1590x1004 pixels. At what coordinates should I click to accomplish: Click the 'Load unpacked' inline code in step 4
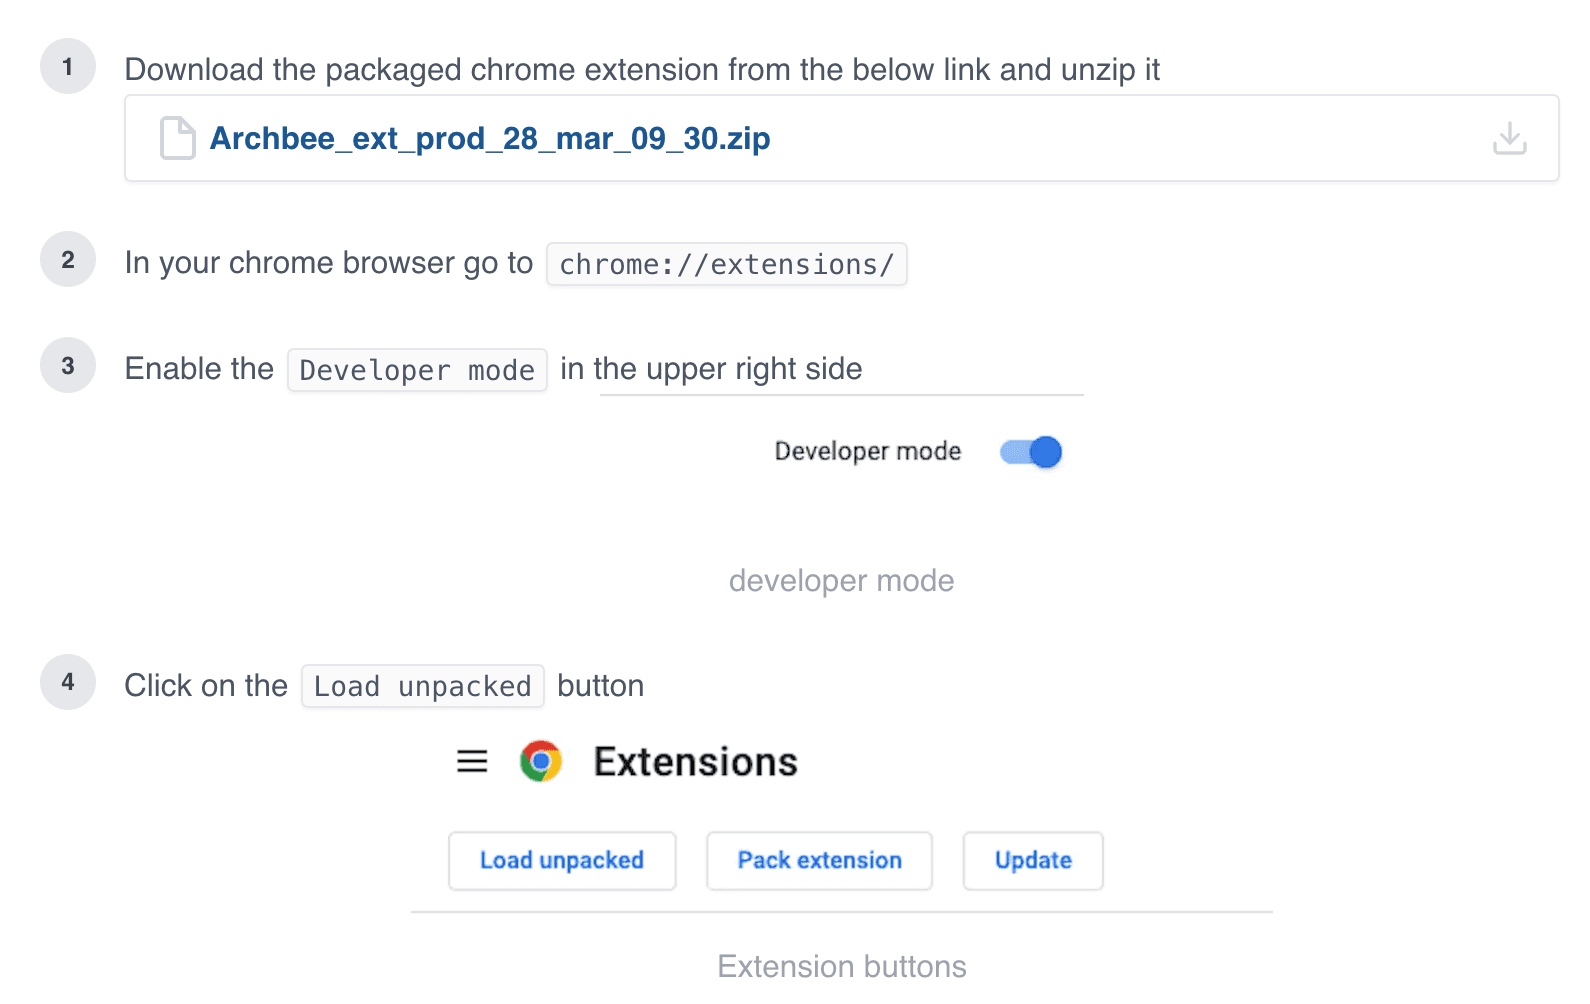(423, 686)
